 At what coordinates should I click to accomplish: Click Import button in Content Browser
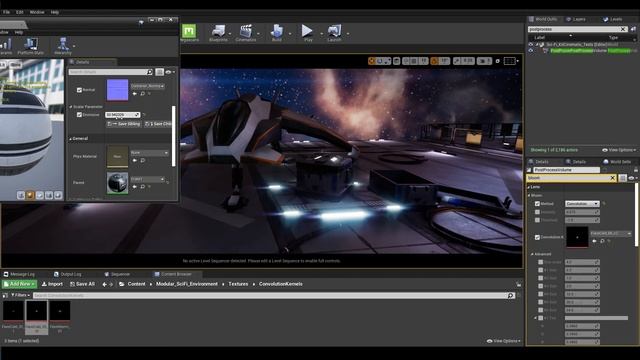pos(52,284)
